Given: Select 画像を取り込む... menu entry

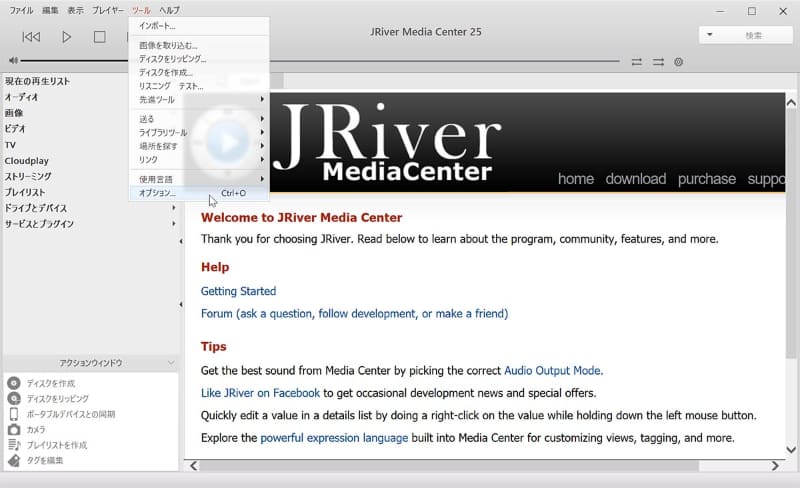Looking at the screenshot, I should [x=199, y=45].
